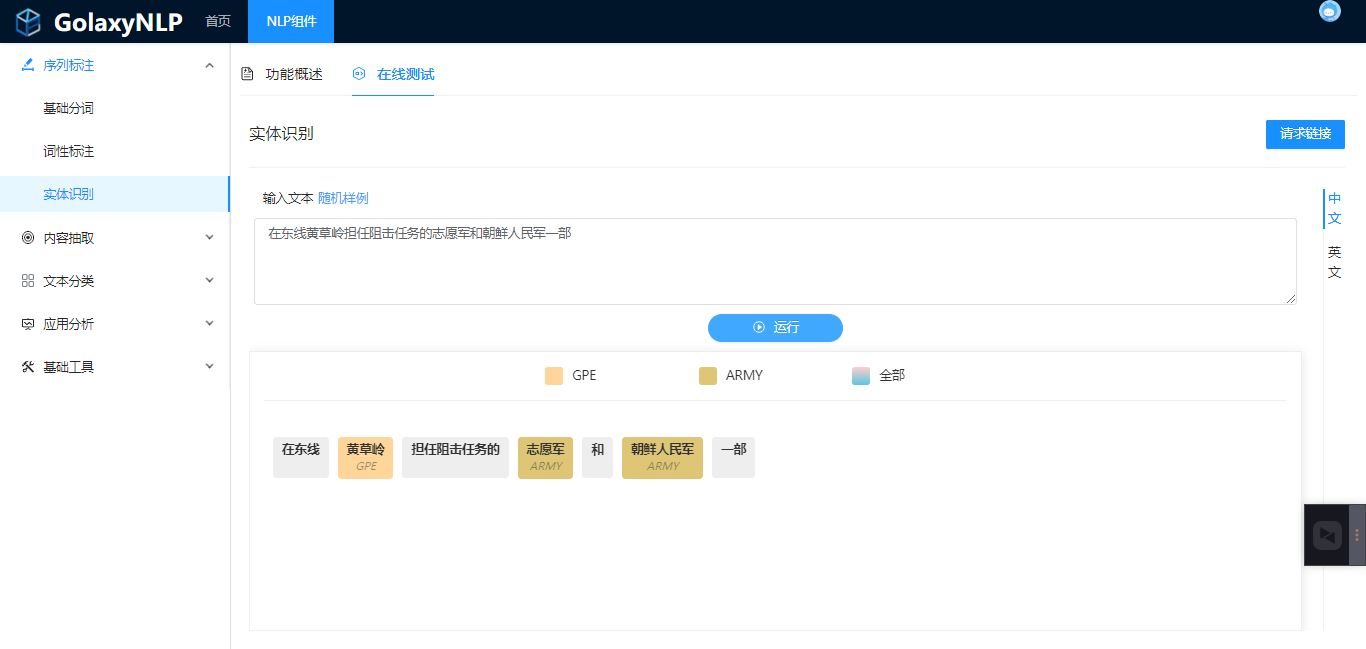Image resolution: width=1366 pixels, height=649 pixels.
Task: Switch to the 在线测试 tab
Action: coord(393,74)
